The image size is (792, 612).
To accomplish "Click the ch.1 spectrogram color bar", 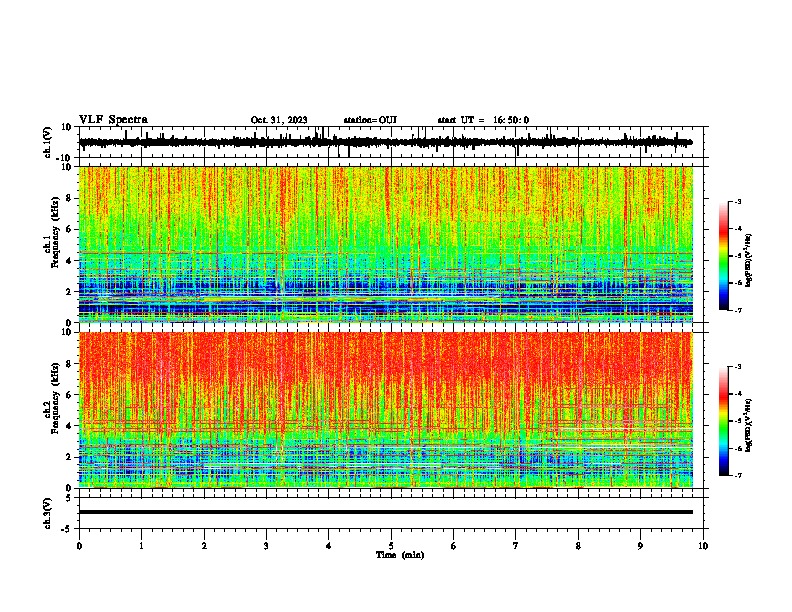I will 723,256.
